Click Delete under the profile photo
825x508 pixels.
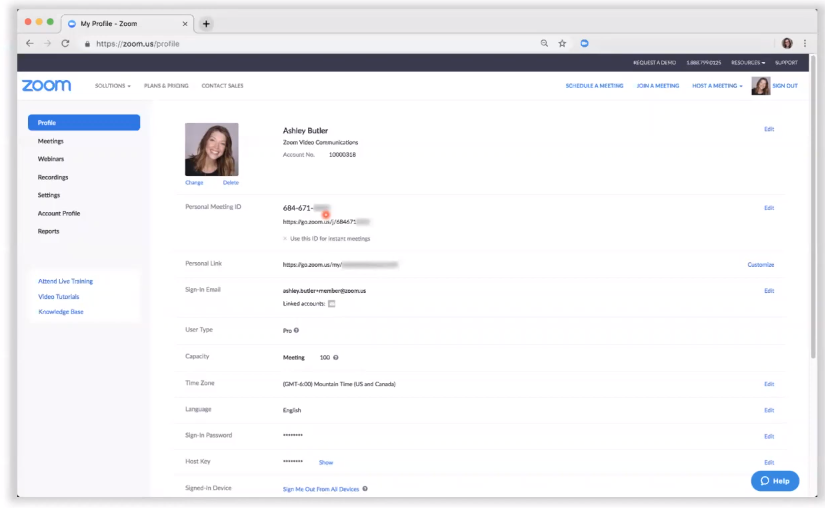point(230,182)
